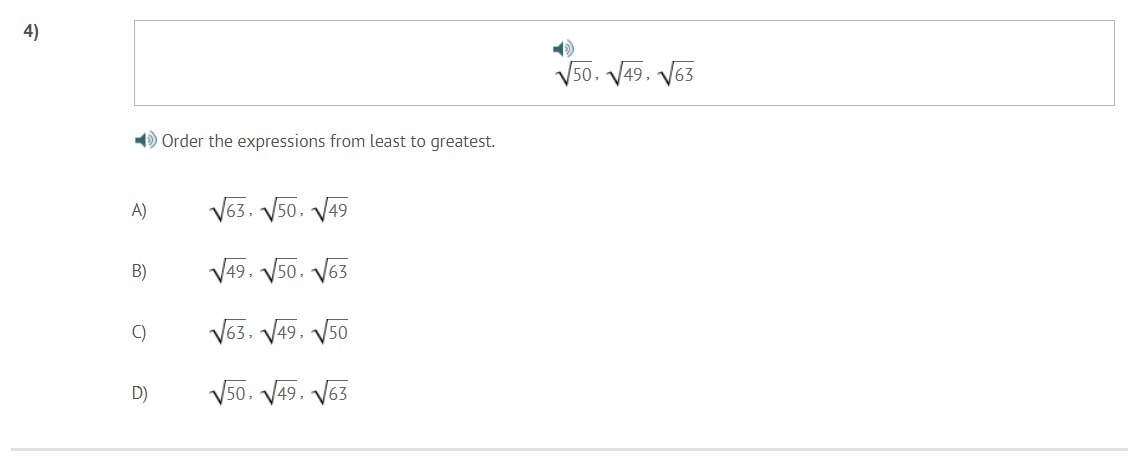Select answer choice letter B)
The width and height of the screenshot is (1134, 458).
[x=140, y=271]
